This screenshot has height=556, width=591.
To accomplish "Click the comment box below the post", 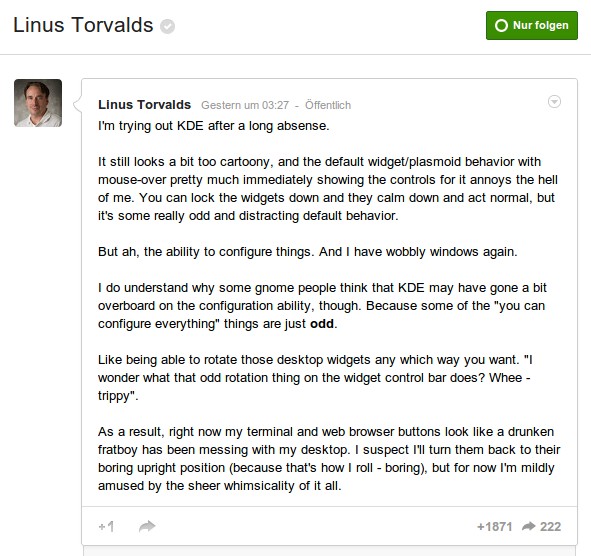I will point(329,551).
